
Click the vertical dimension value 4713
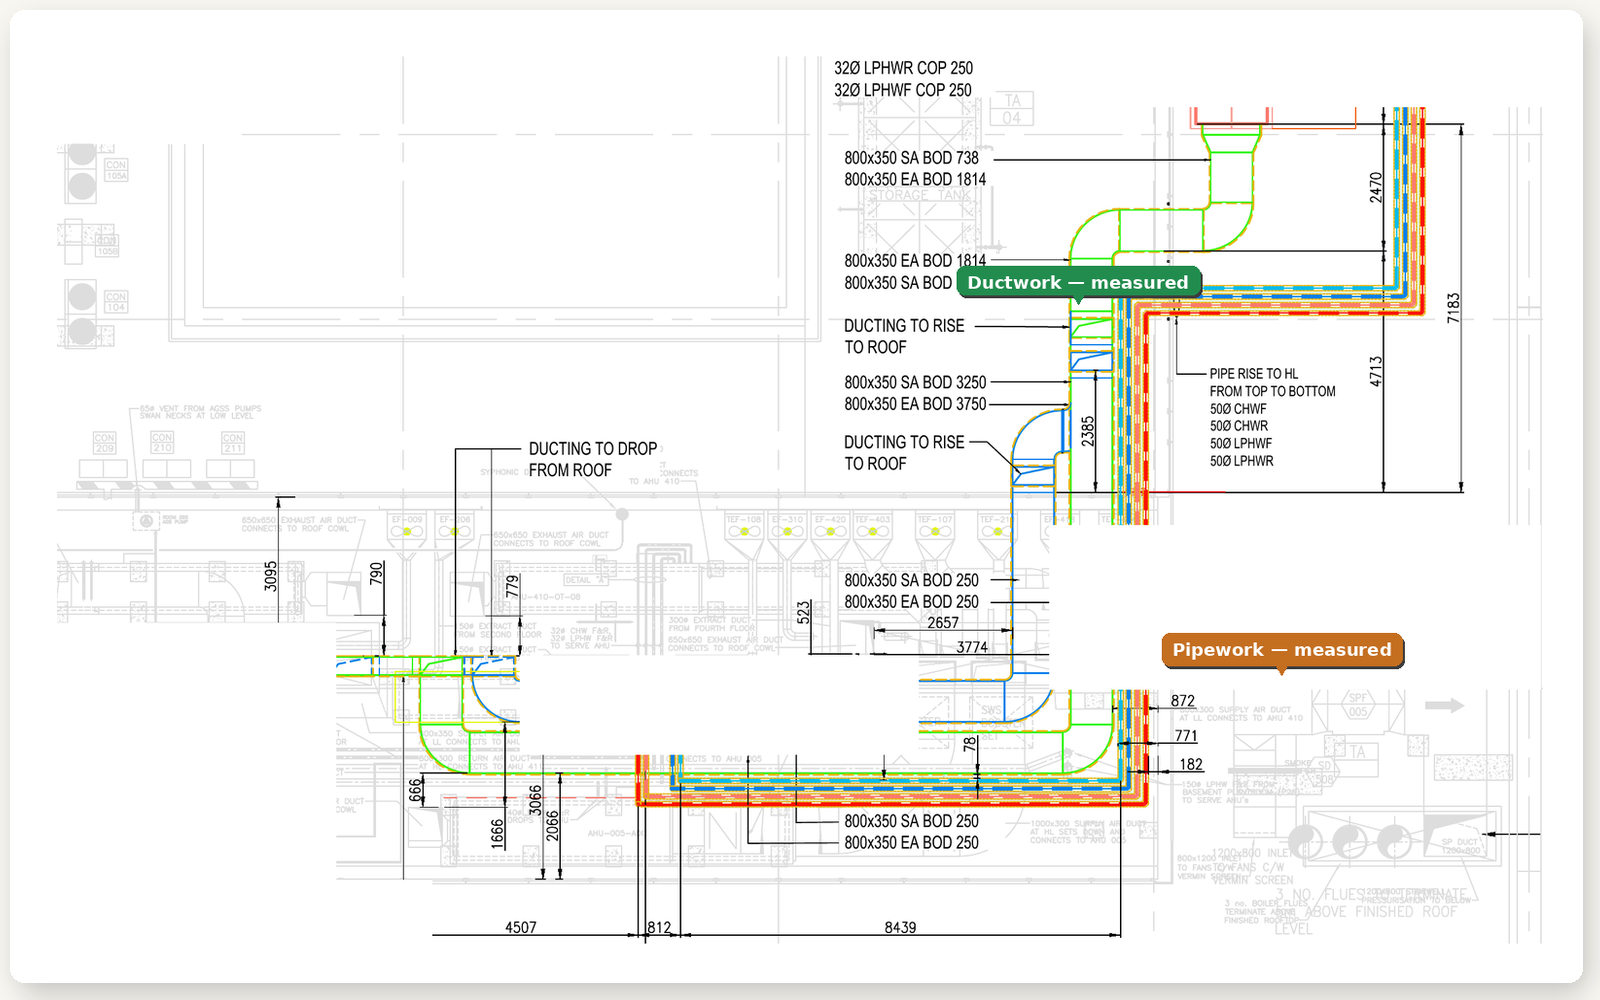[x=1376, y=372]
